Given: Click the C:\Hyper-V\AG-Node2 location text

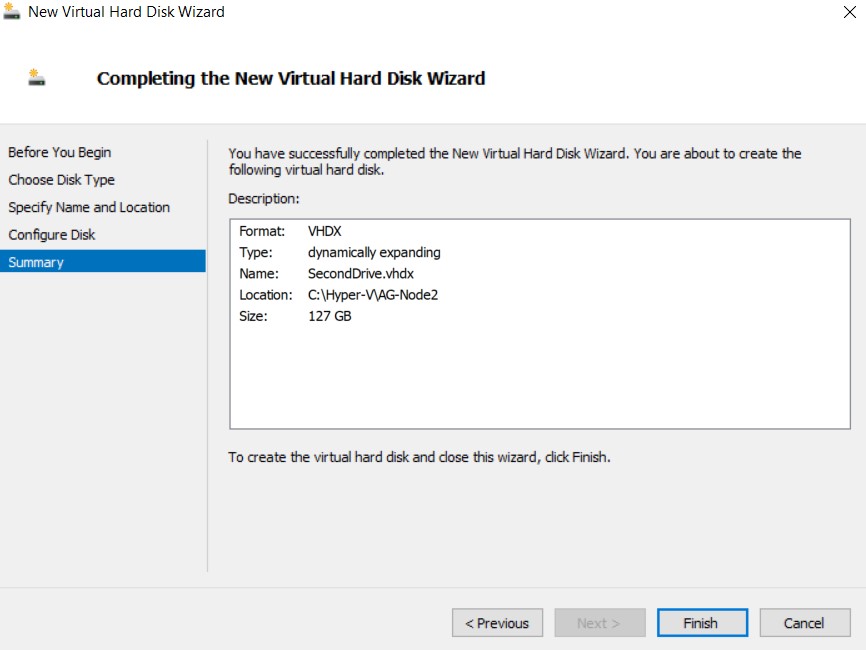Looking at the screenshot, I should [x=374, y=295].
